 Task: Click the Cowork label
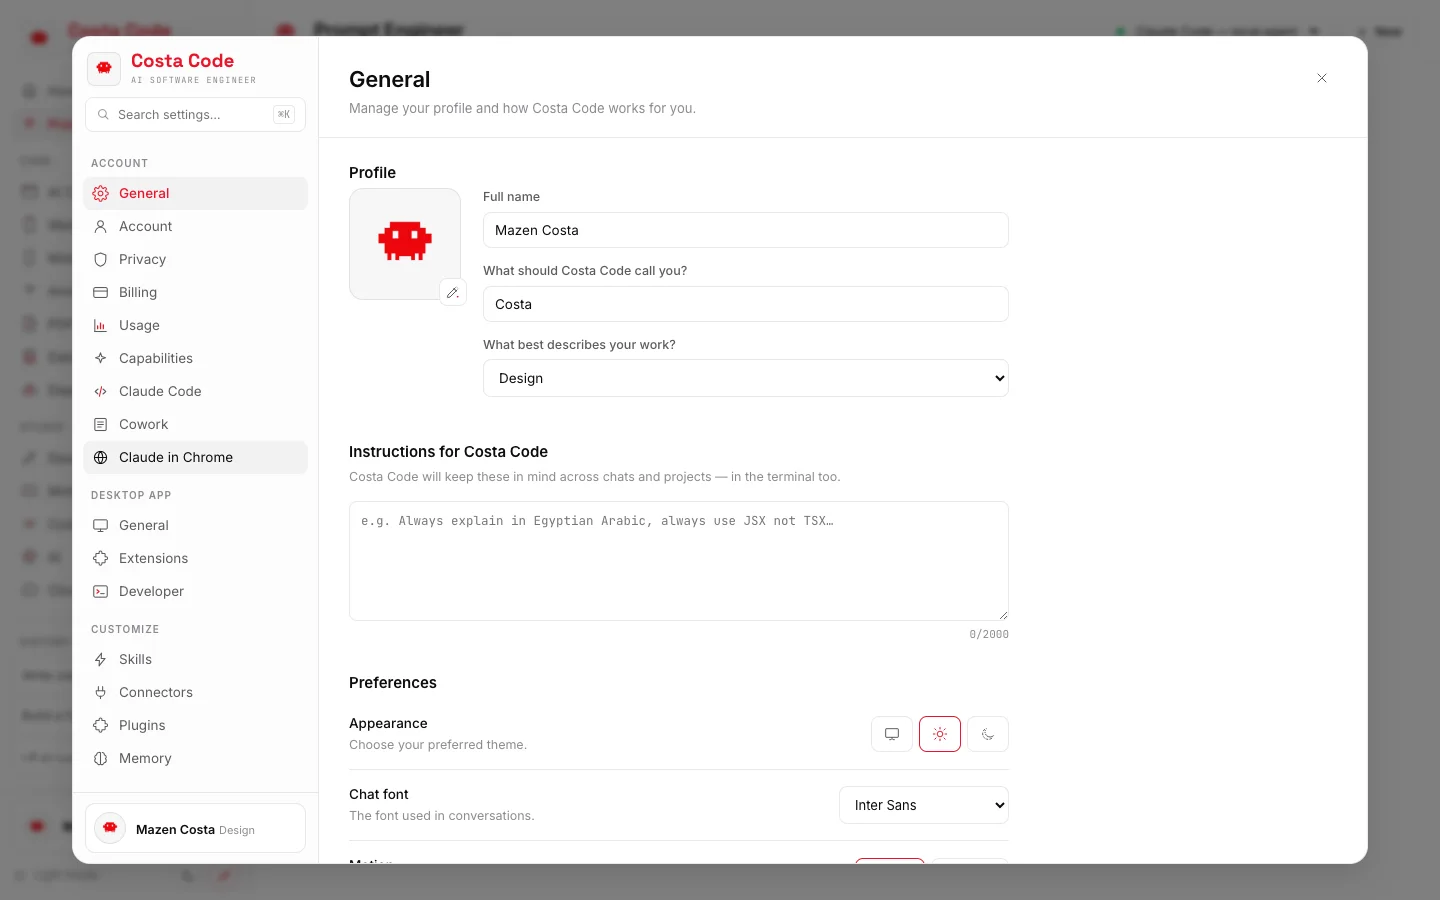143,424
